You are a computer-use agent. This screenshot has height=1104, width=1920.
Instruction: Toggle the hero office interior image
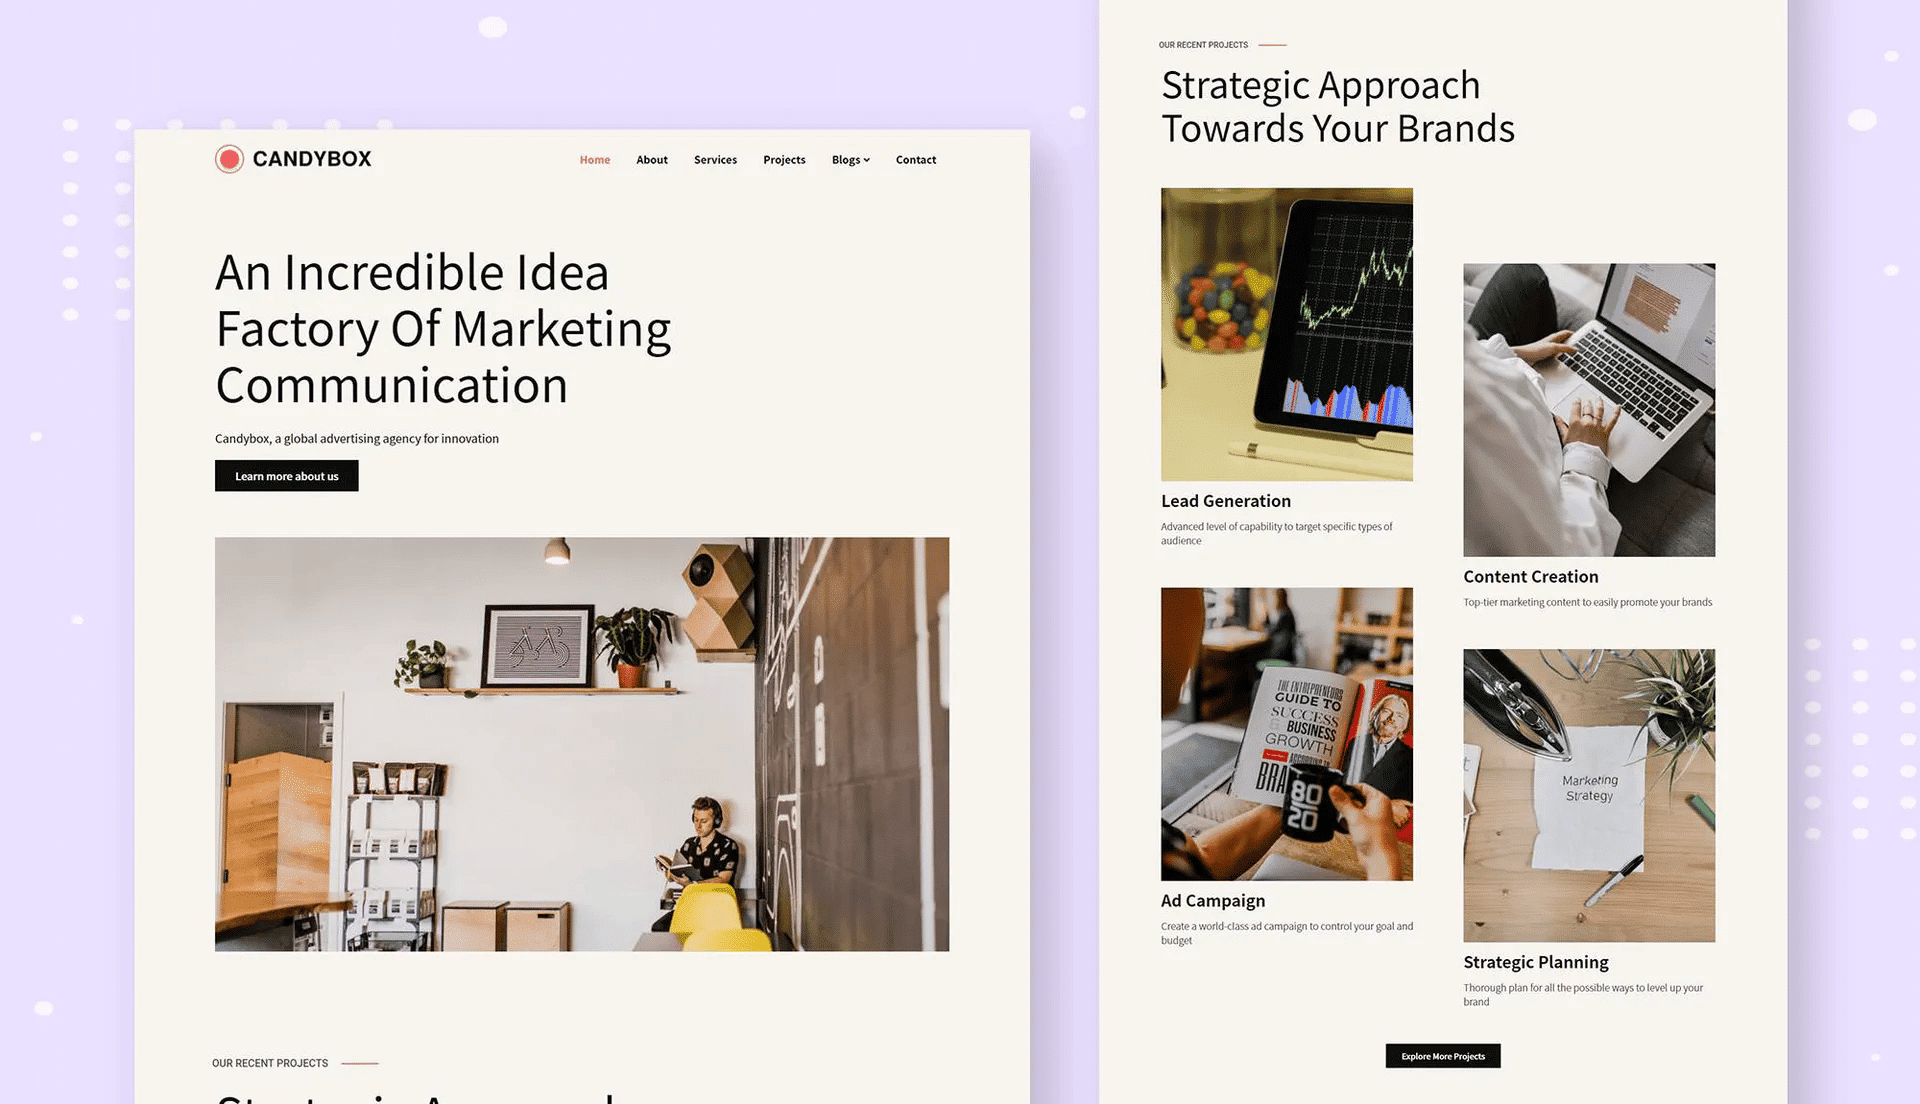point(582,744)
